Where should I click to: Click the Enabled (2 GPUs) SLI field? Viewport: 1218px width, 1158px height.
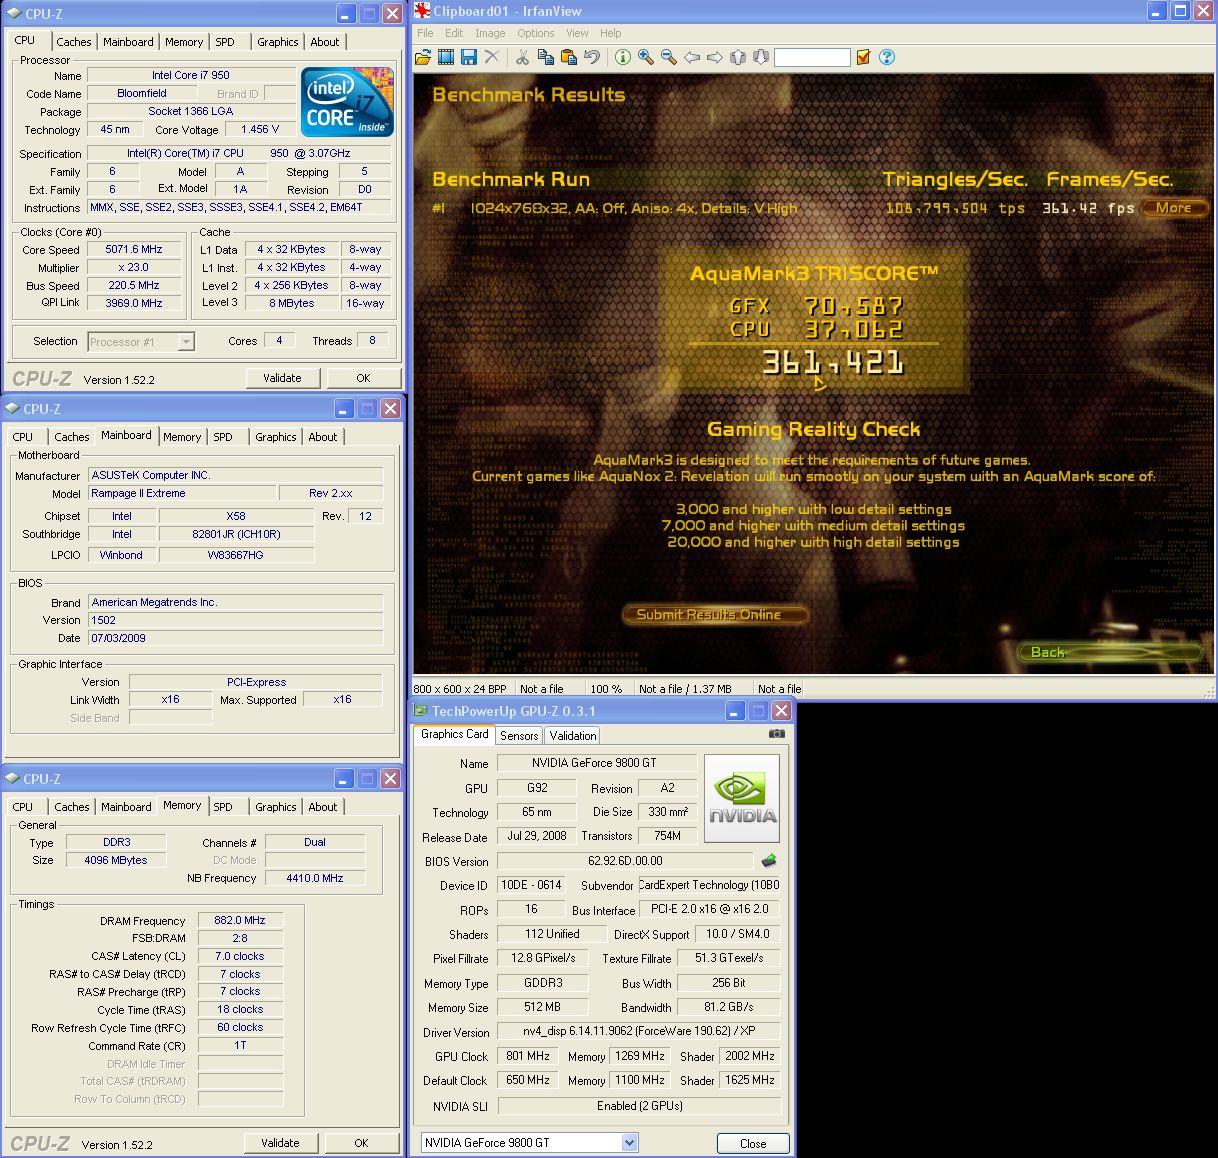[x=639, y=1106]
